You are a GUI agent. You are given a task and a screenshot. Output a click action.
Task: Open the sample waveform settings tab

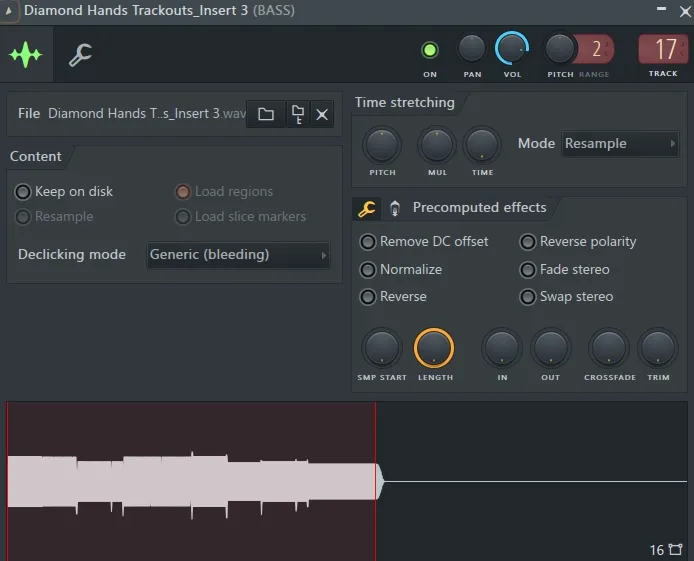coord(26,54)
